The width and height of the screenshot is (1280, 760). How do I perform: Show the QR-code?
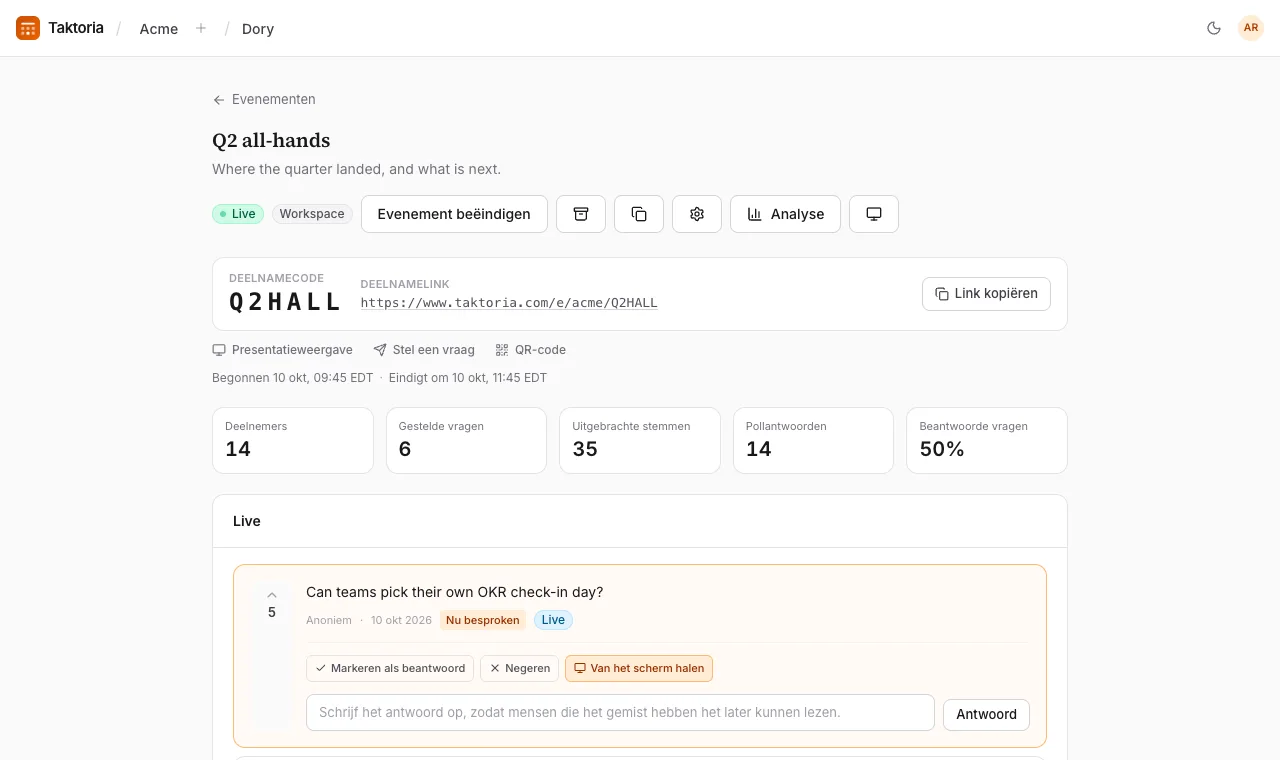(530, 350)
